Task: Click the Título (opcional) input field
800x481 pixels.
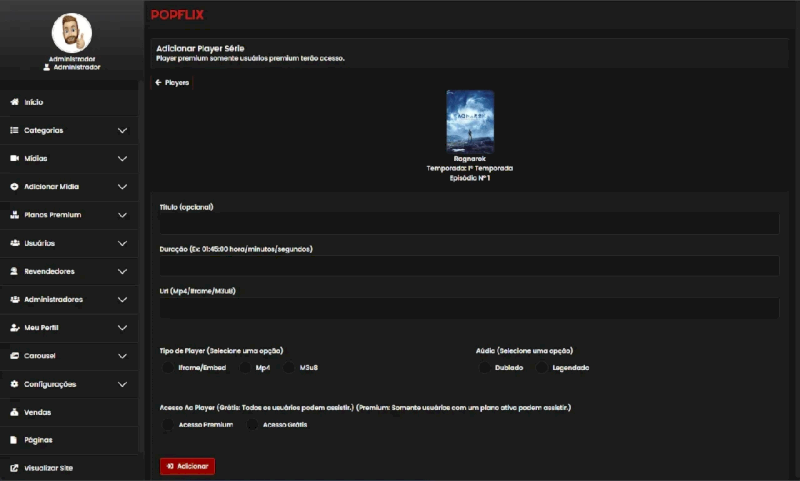Action: pos(469,224)
